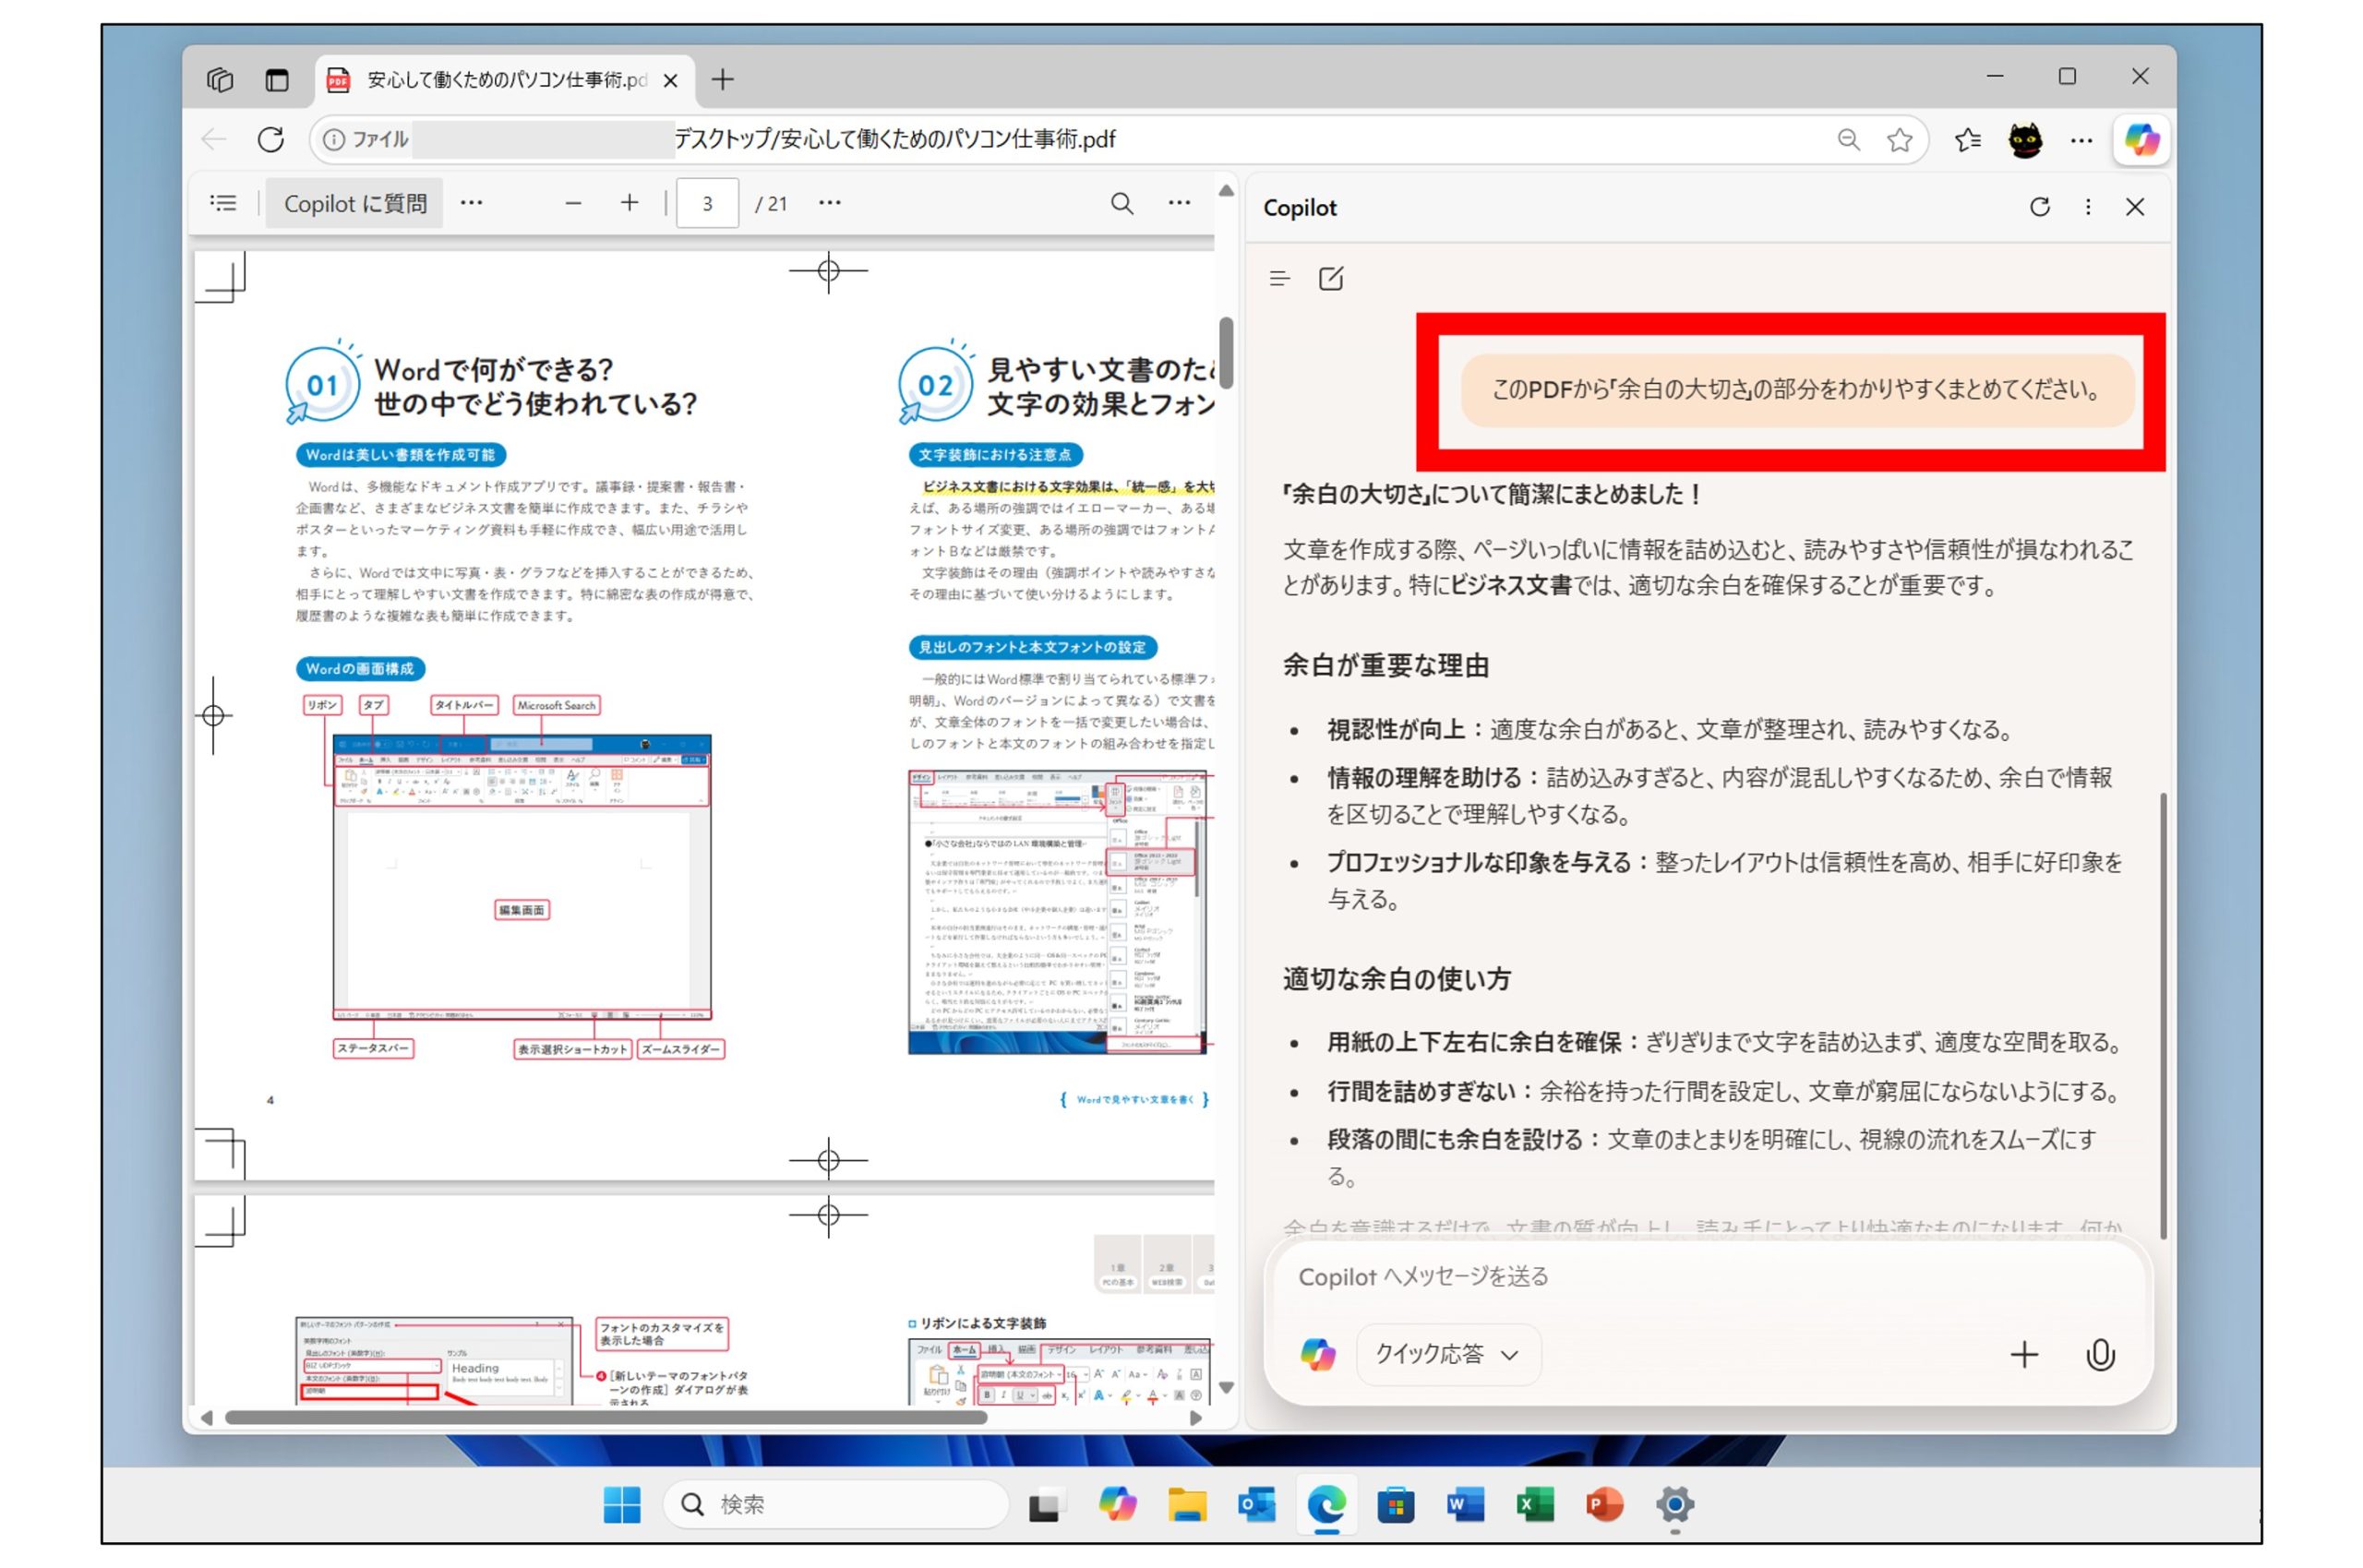Zoom in the PDF with plus

point(629,203)
